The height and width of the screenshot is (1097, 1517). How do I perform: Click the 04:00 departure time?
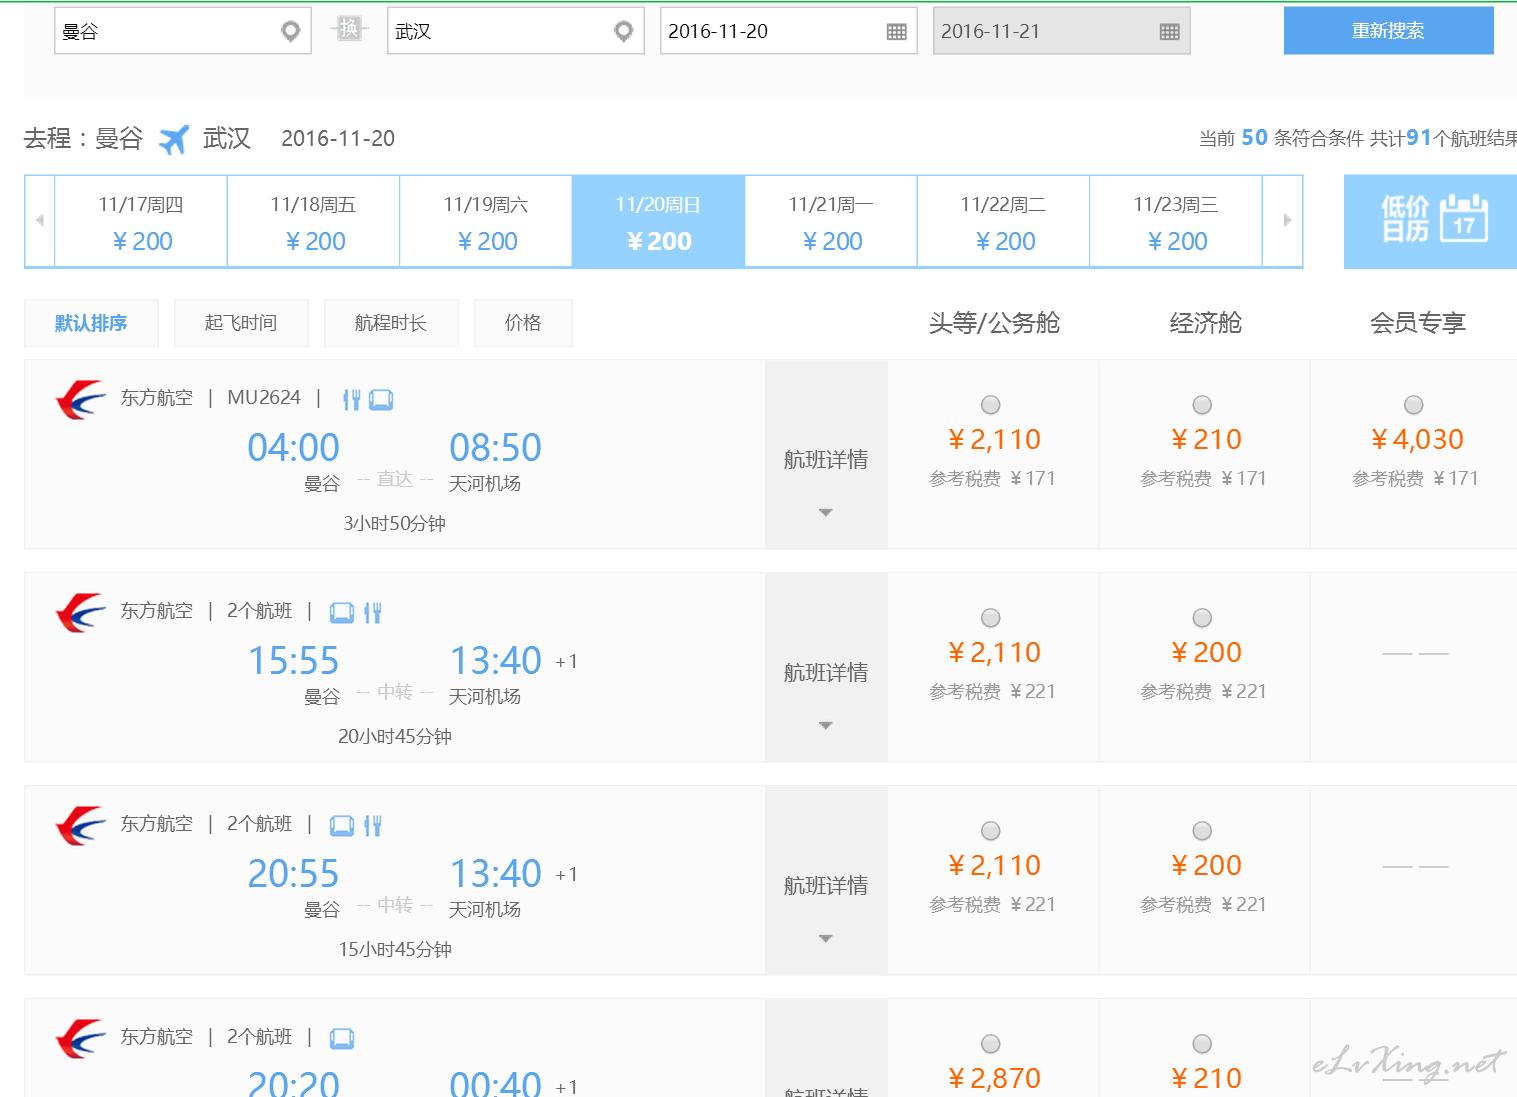coord(294,448)
